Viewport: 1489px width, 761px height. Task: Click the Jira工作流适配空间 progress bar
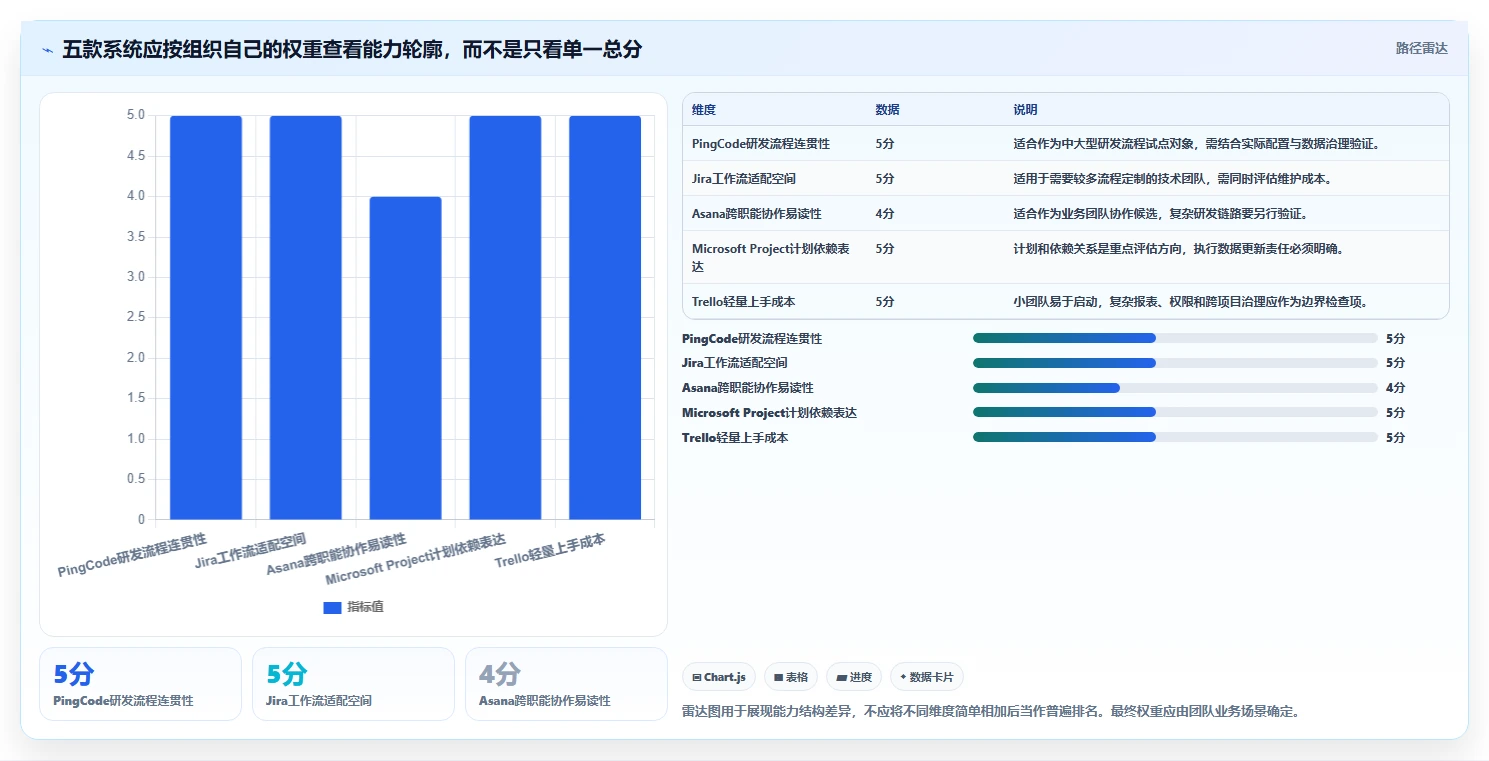[1175, 363]
